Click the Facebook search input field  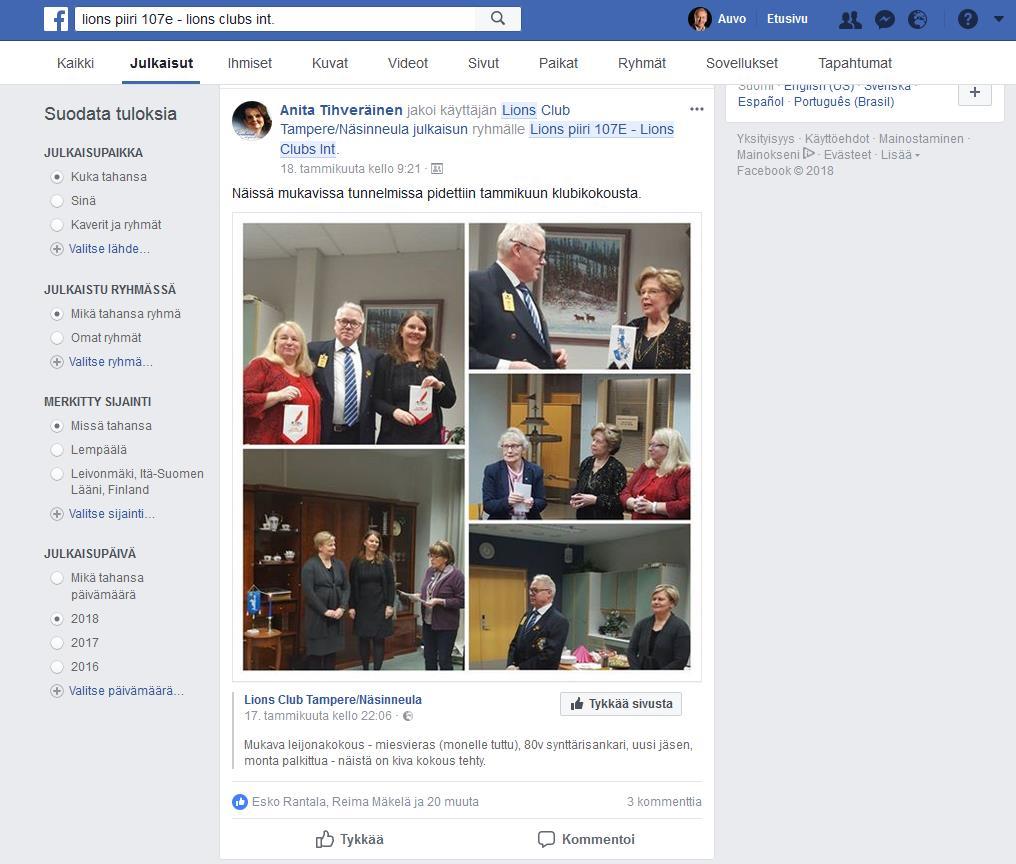tap(275, 19)
